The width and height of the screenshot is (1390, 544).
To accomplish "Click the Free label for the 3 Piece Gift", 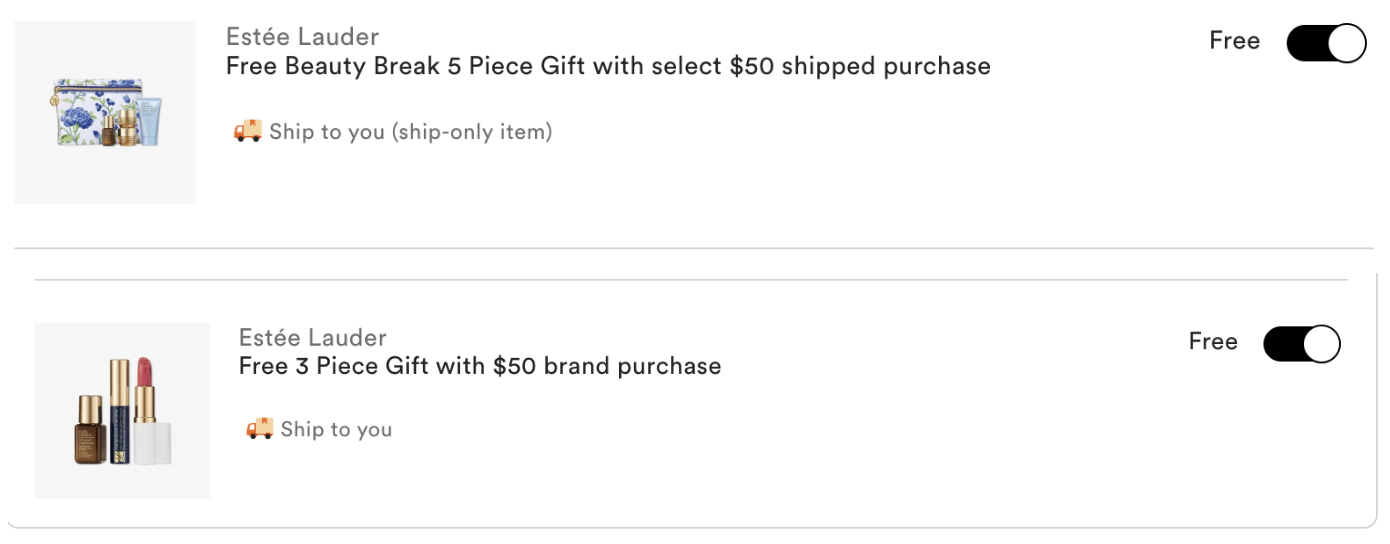I will coord(1213,342).
